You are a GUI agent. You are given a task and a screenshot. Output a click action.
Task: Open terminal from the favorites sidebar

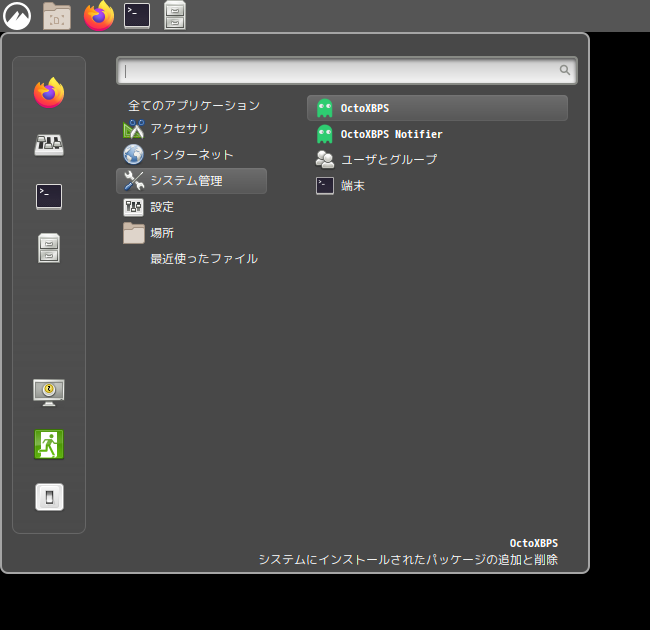coord(49,196)
